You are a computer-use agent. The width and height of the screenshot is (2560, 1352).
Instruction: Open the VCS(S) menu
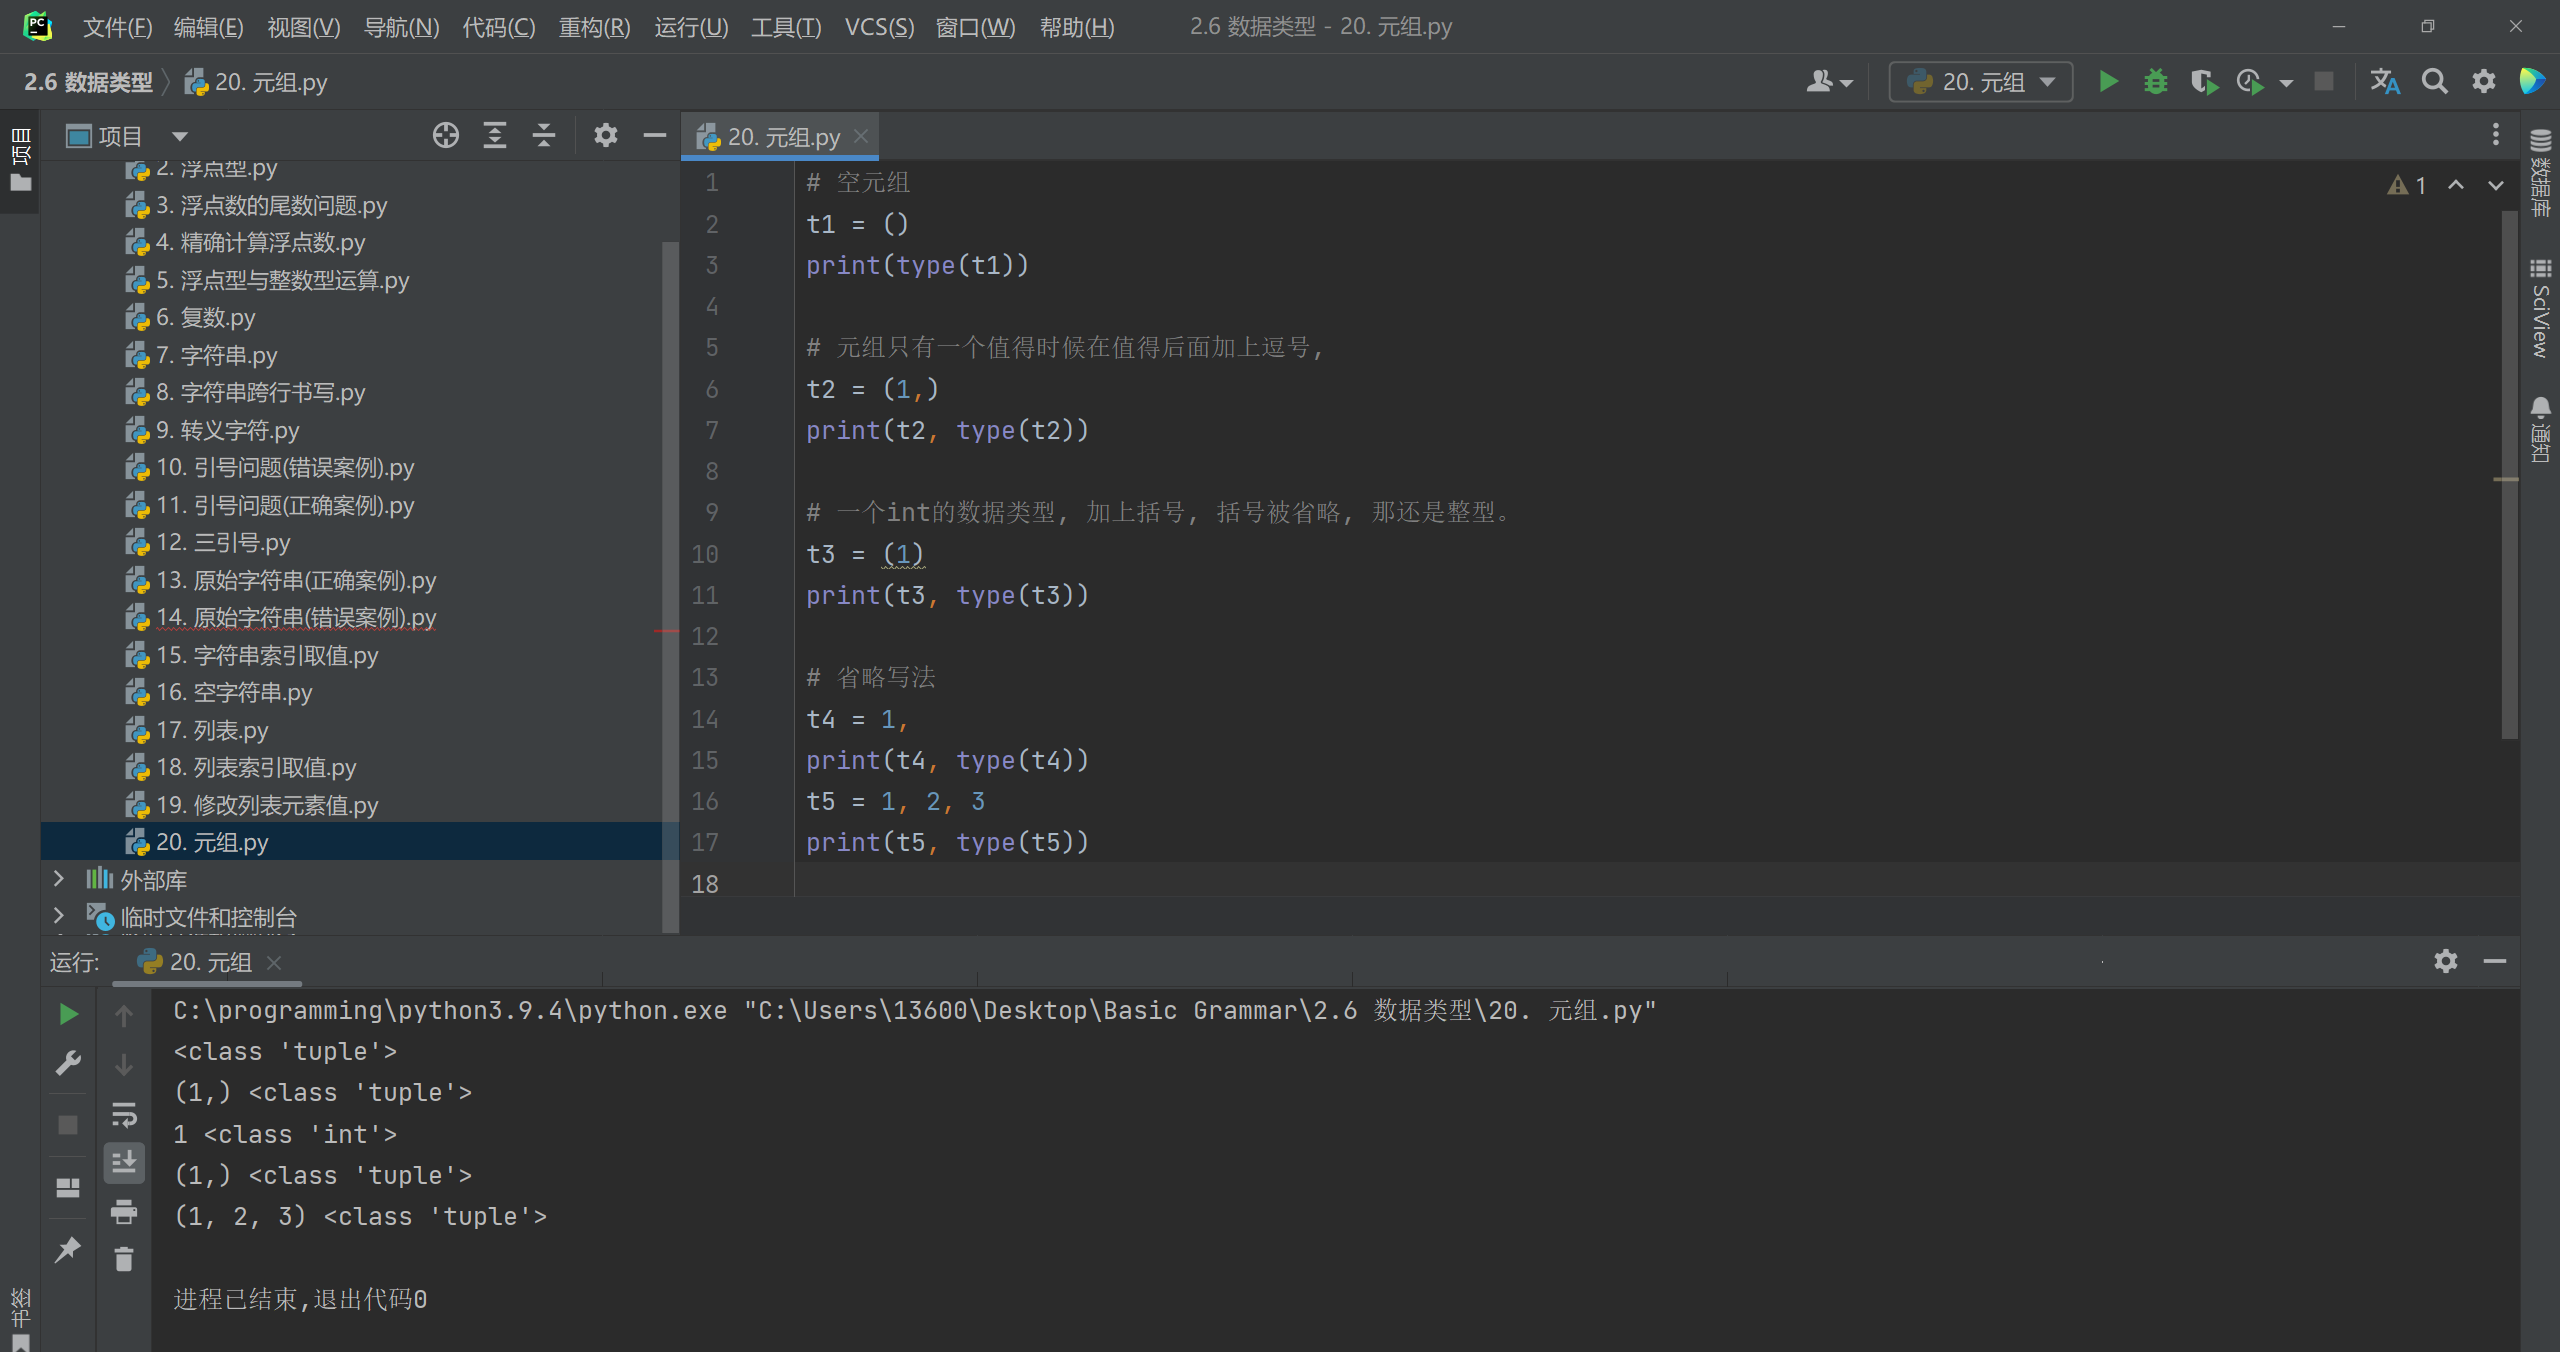click(x=879, y=27)
